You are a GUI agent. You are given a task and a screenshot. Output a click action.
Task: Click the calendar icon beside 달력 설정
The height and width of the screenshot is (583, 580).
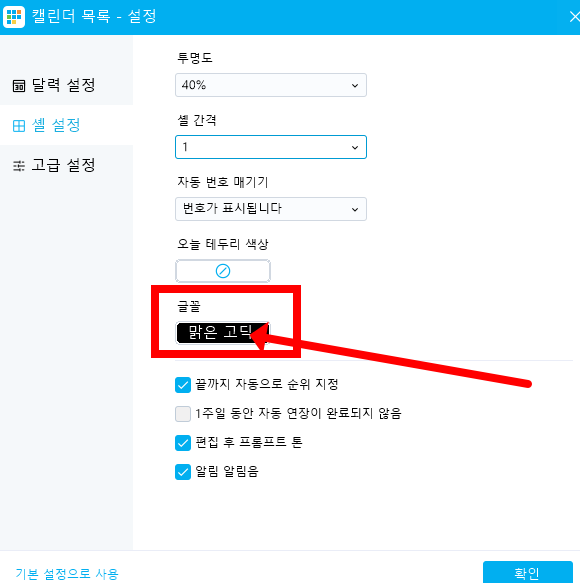pyautogui.click(x=19, y=86)
